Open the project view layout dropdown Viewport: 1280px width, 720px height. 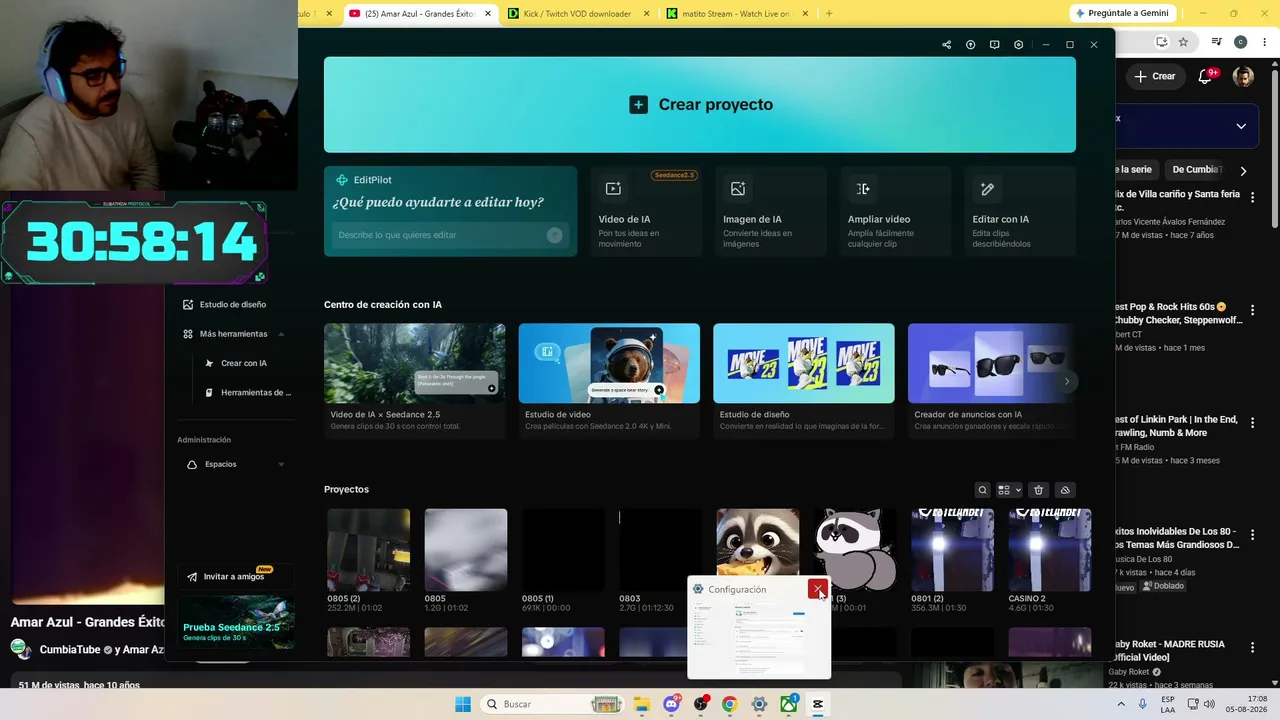[x=1009, y=490]
